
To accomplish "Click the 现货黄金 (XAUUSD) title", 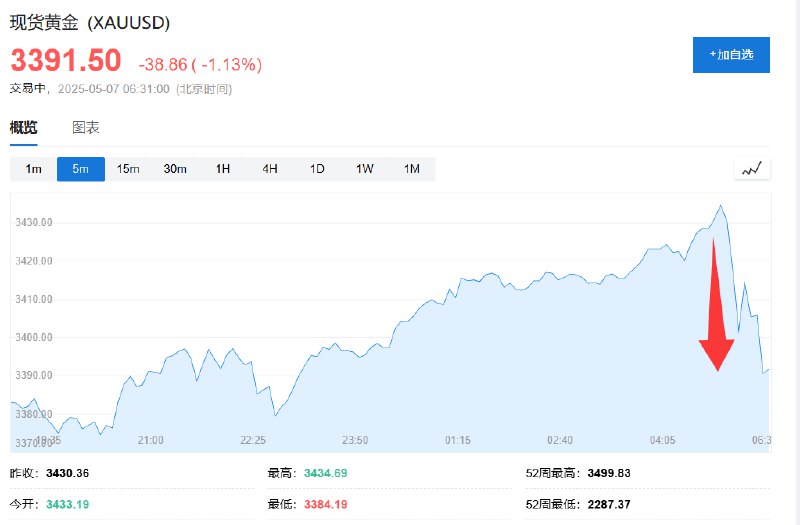I will [x=90, y=22].
